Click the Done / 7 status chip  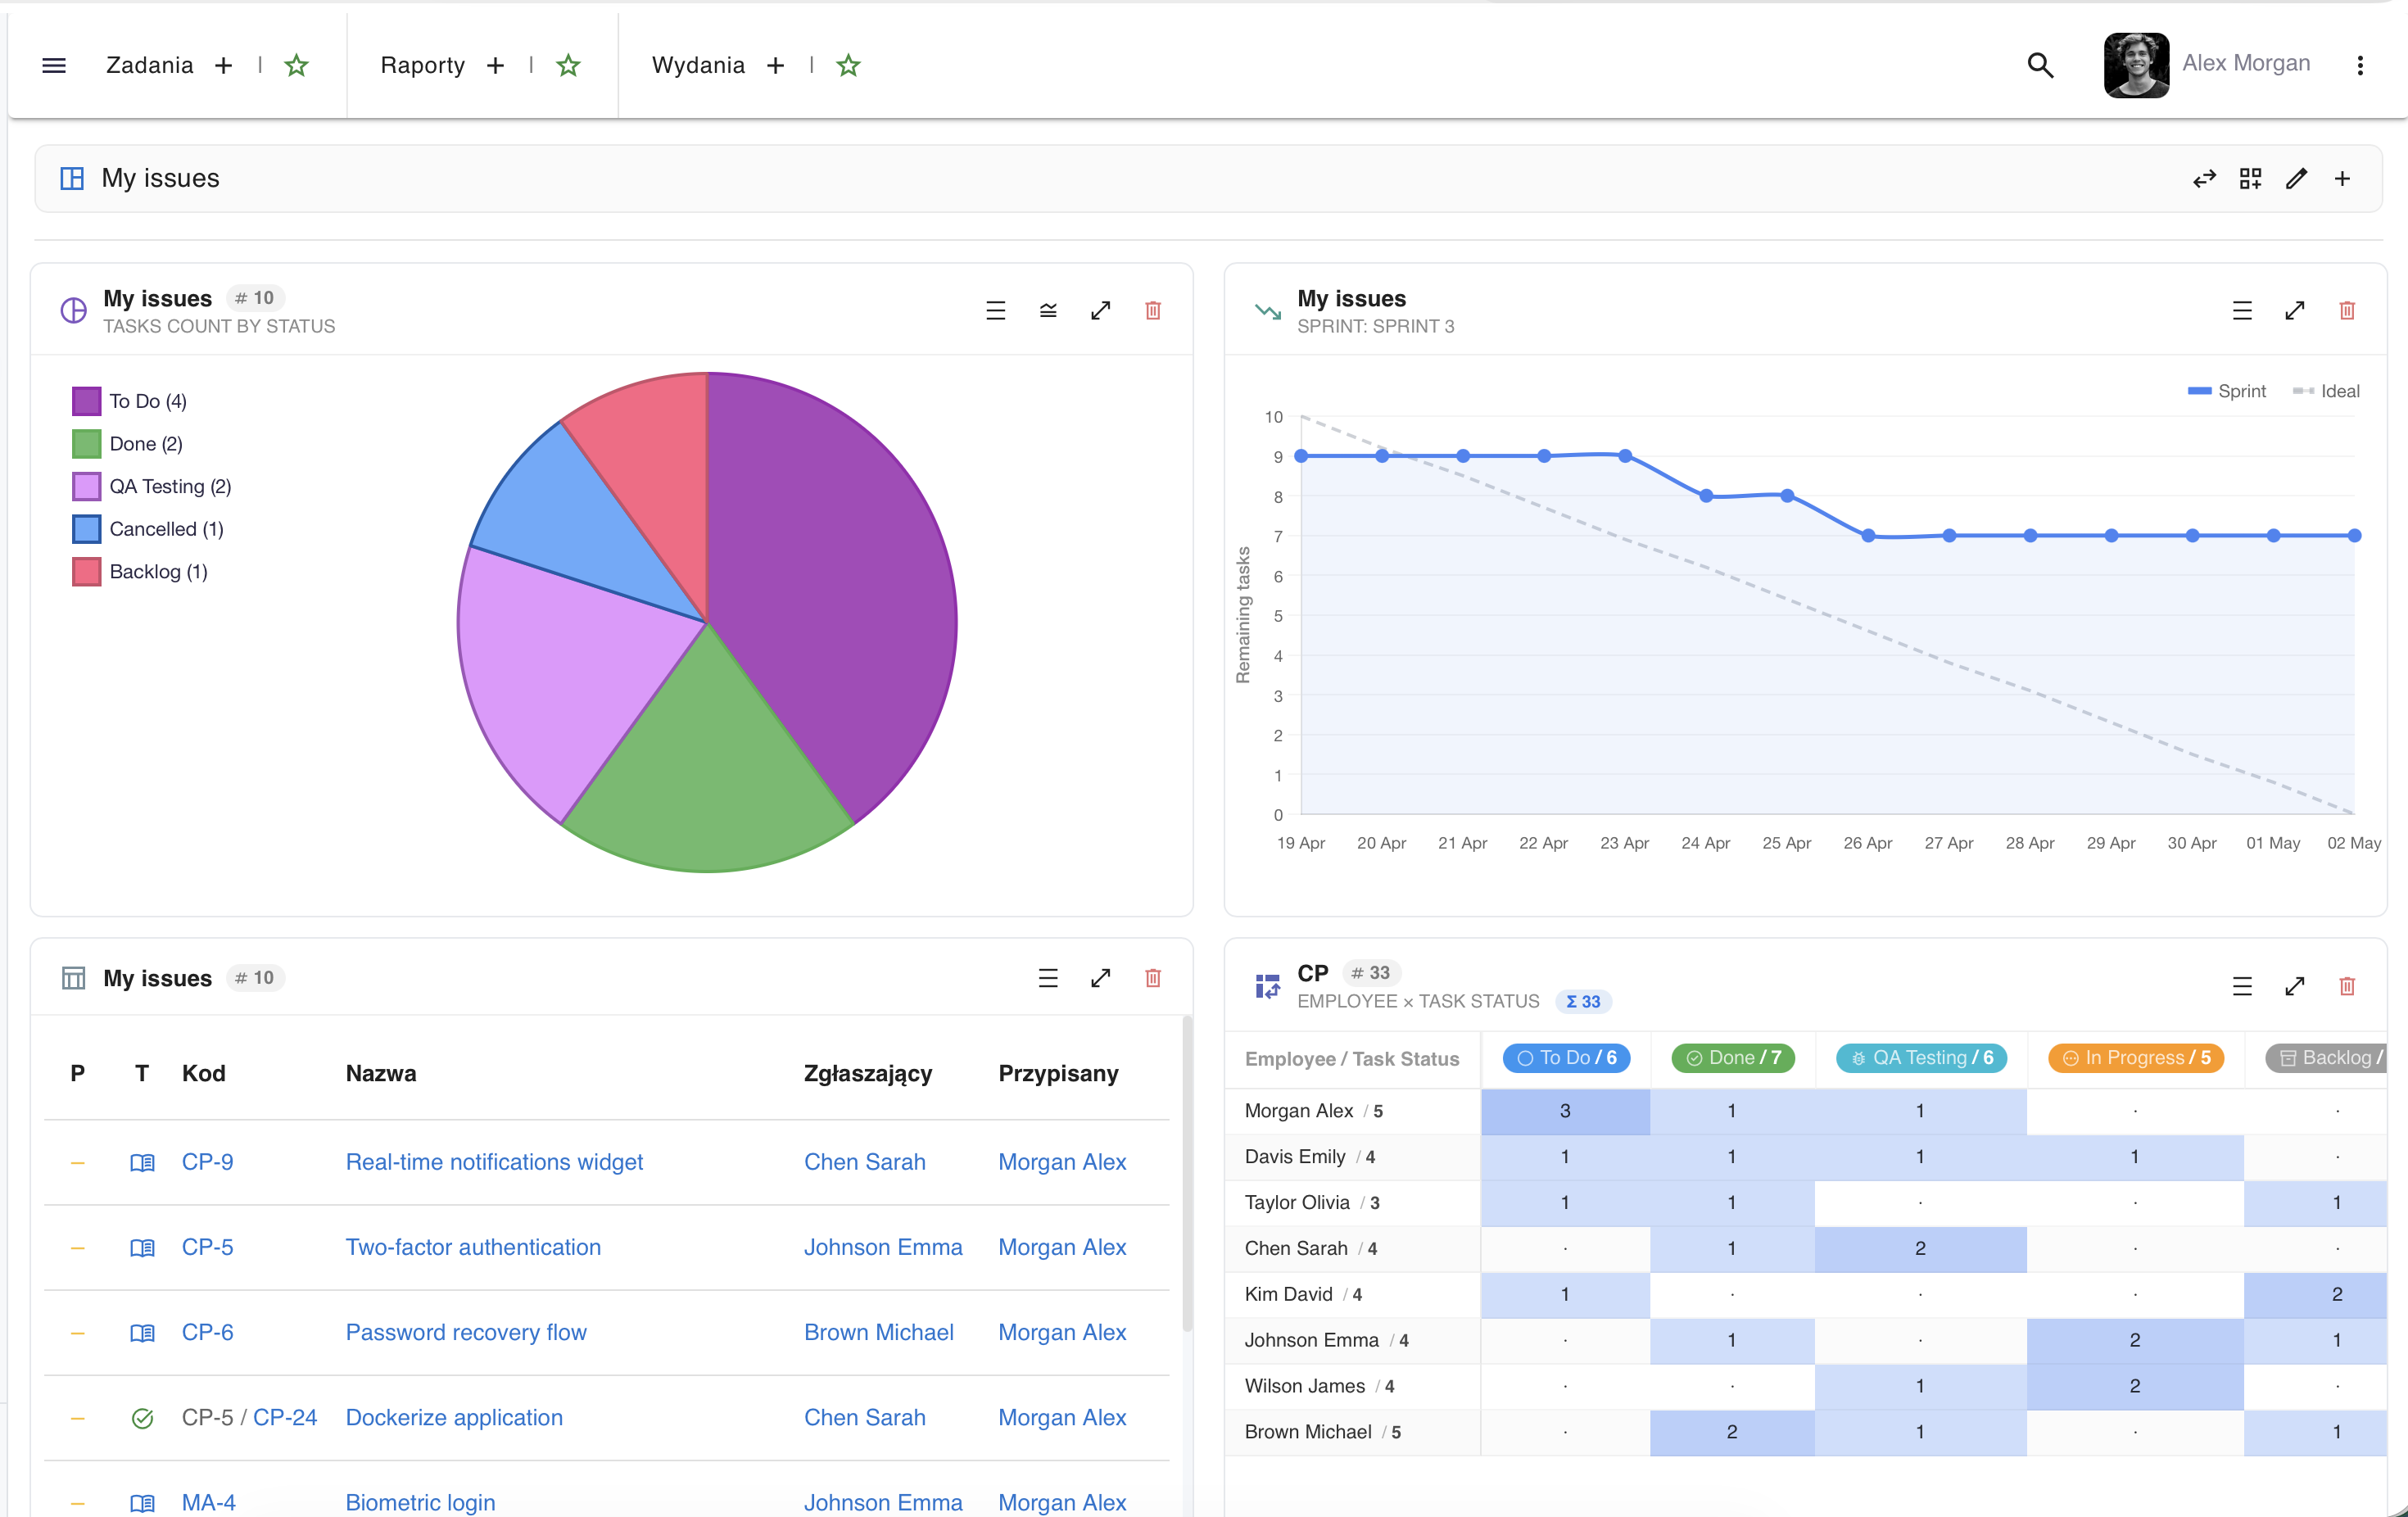[x=1733, y=1058]
